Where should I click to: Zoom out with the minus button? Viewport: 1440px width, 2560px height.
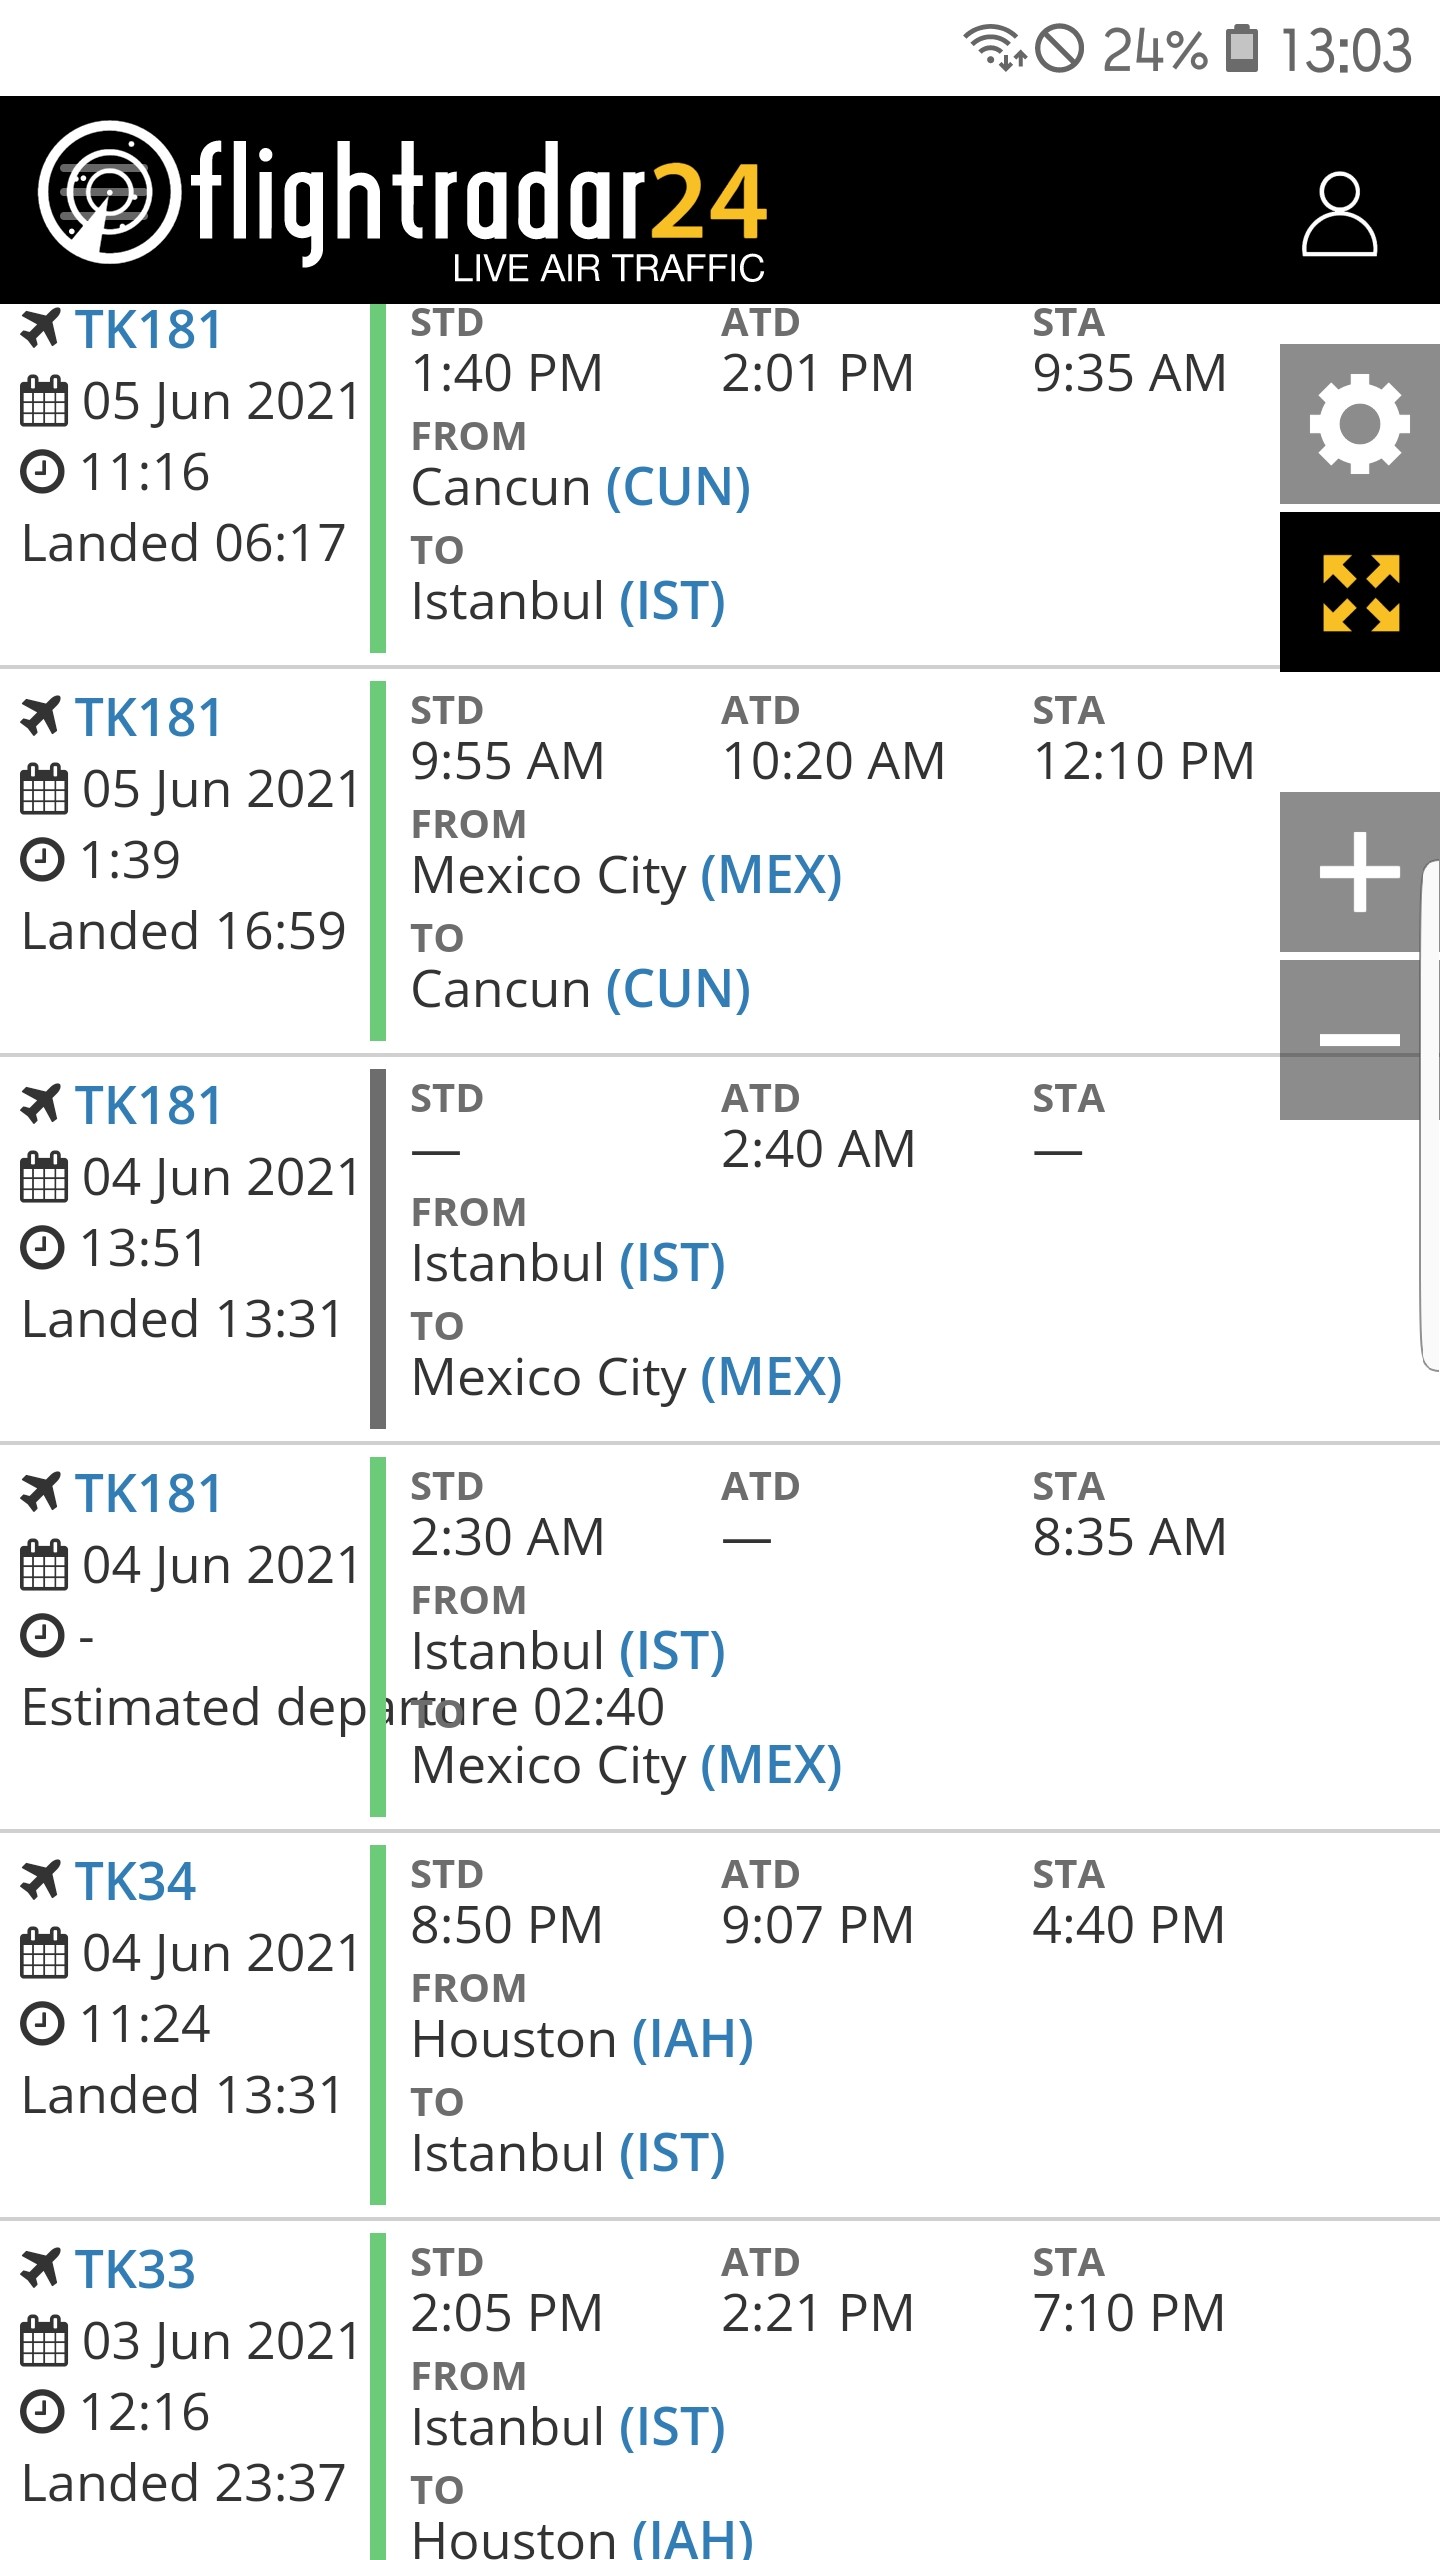click(x=1358, y=1040)
